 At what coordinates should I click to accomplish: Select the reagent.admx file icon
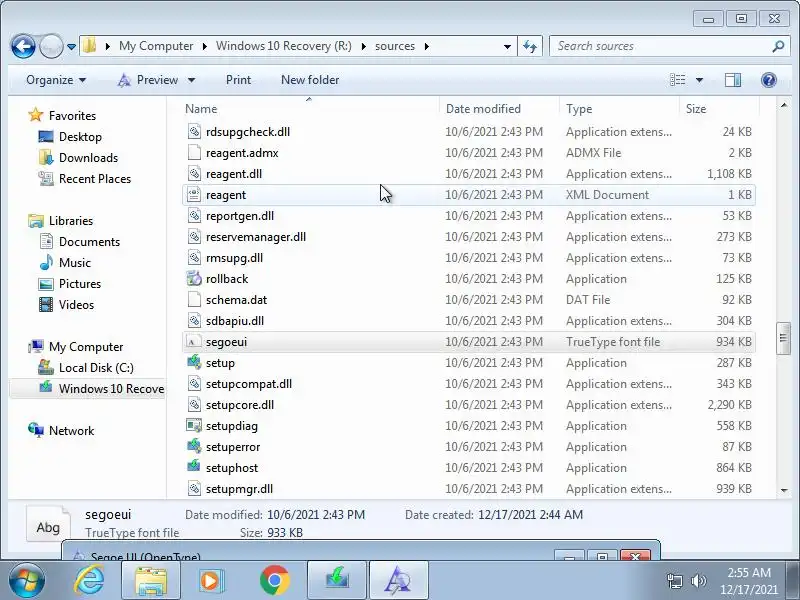click(x=194, y=153)
